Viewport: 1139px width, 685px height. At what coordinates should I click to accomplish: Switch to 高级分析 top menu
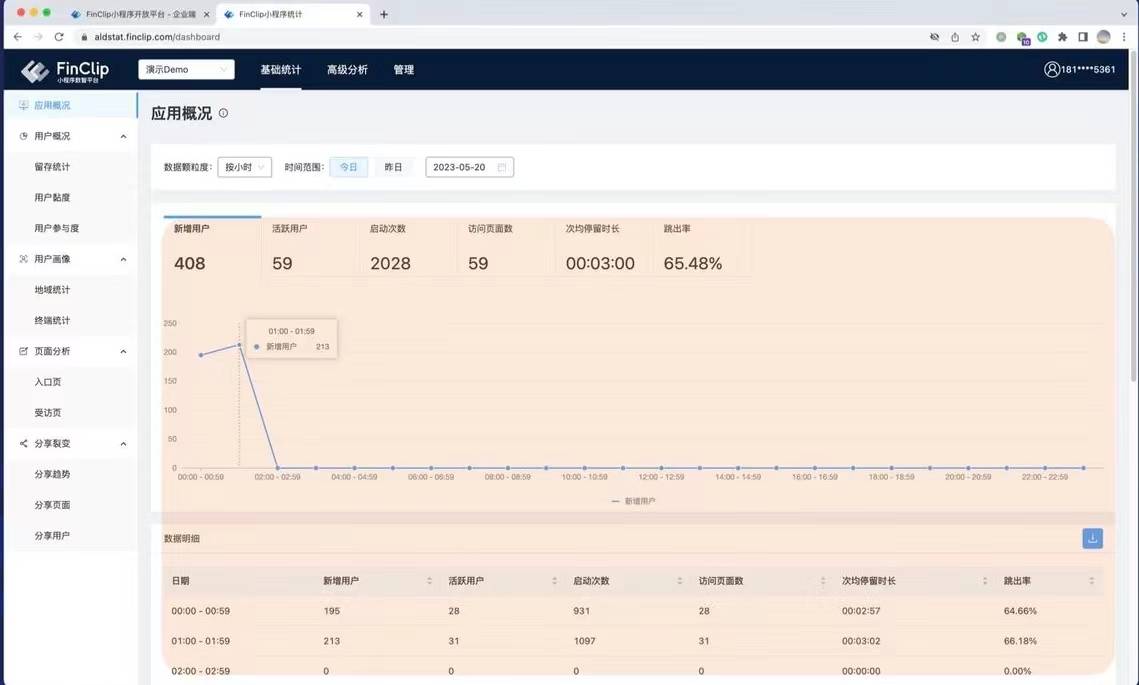click(347, 70)
